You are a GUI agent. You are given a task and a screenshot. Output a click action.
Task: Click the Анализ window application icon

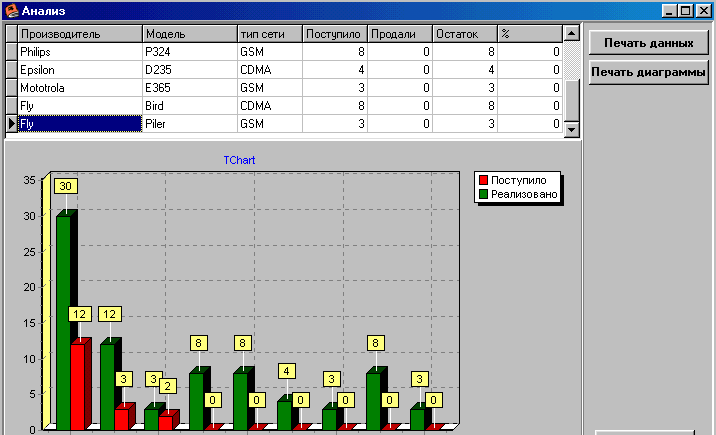(12, 10)
